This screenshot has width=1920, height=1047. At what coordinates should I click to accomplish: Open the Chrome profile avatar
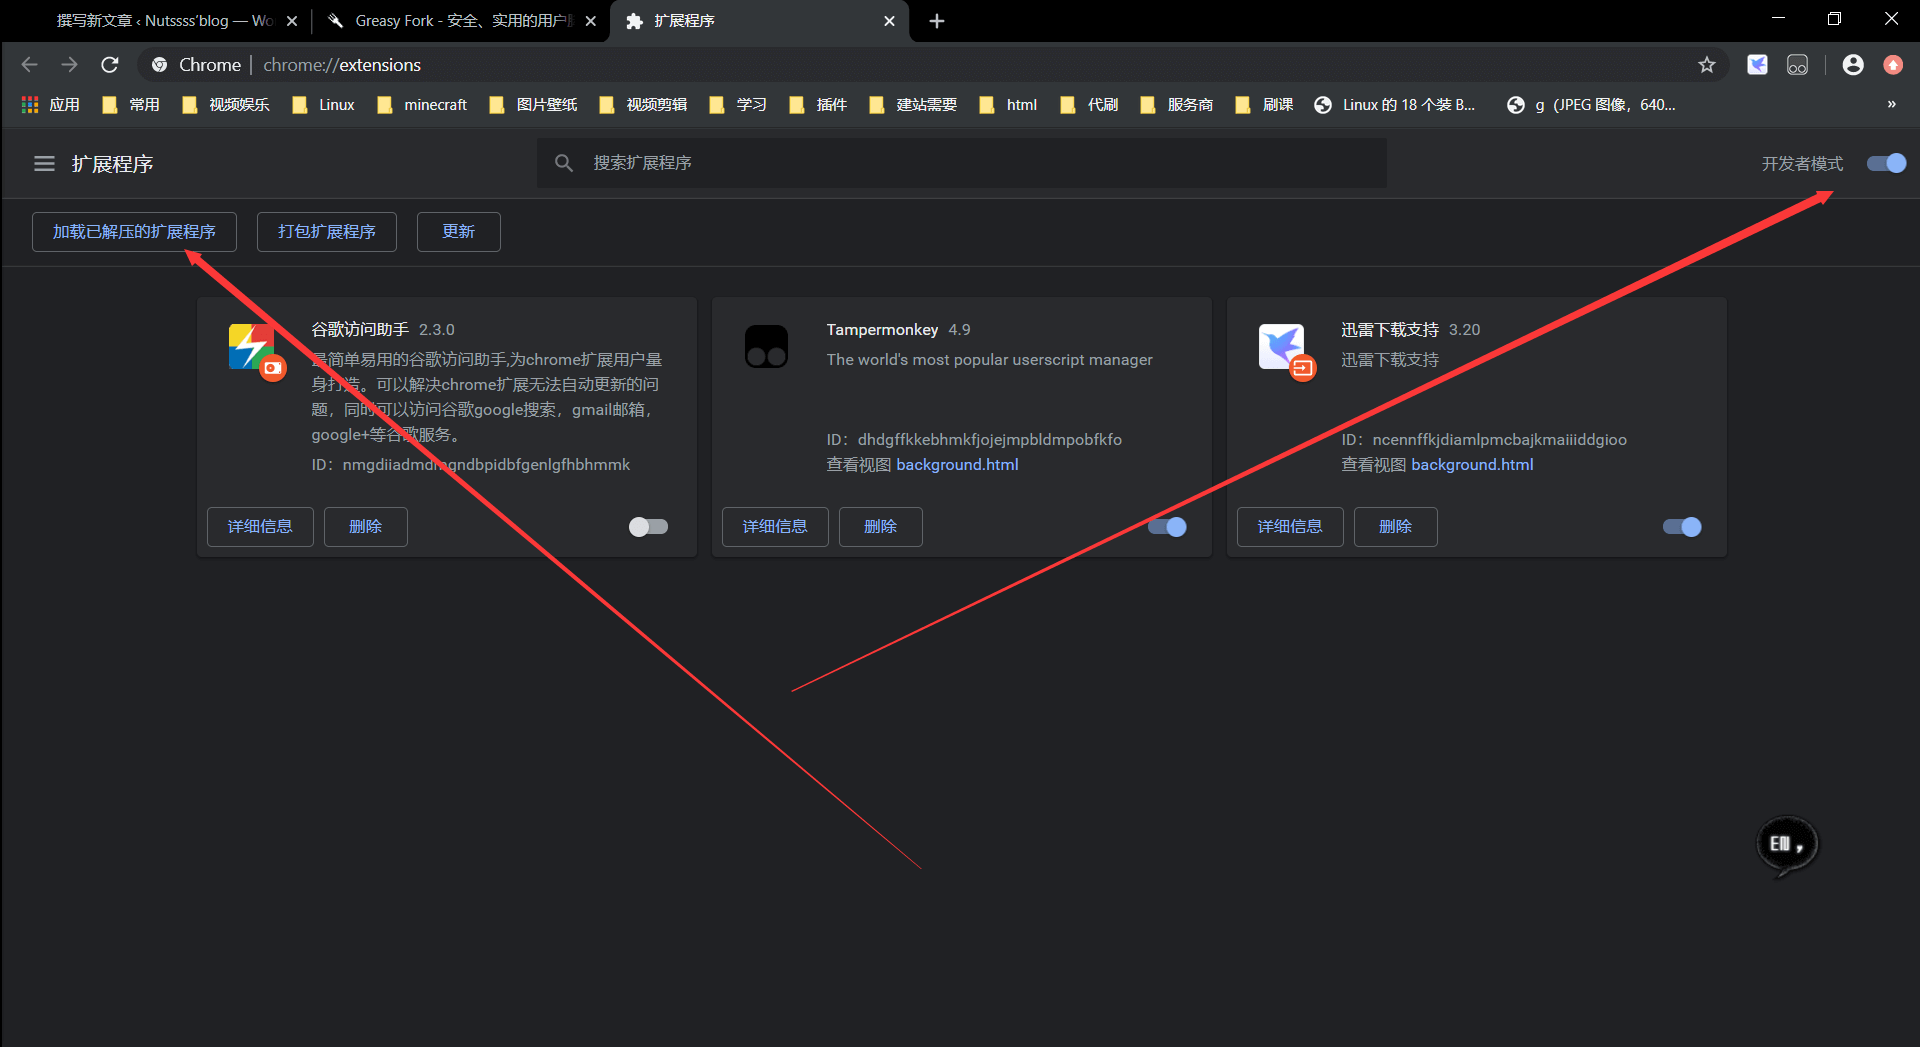pyautogui.click(x=1853, y=65)
